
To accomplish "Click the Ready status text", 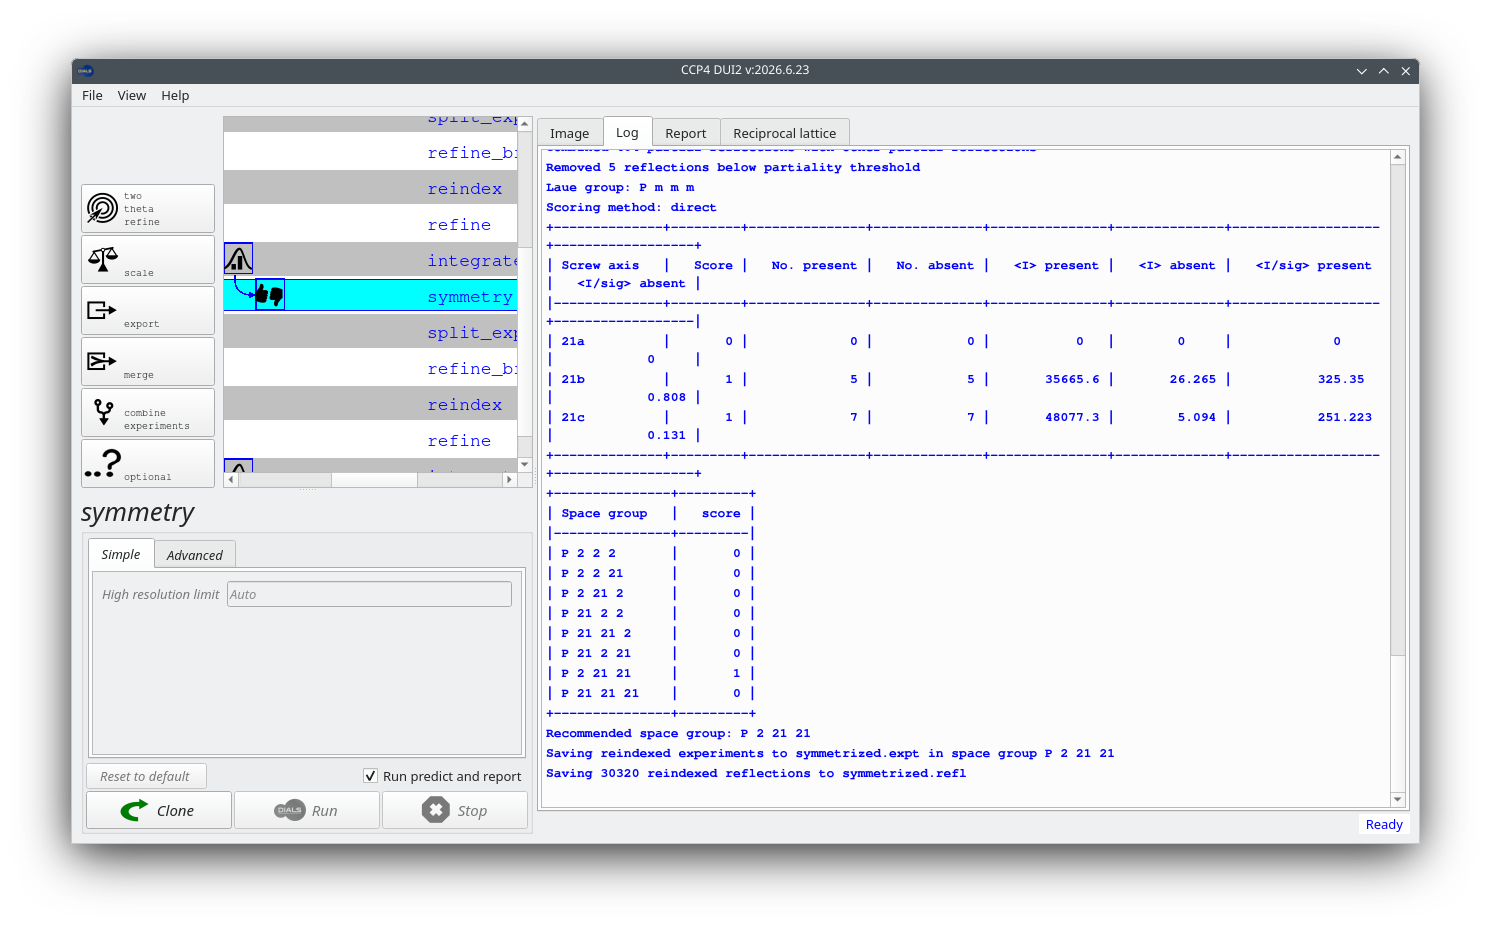I will pyautogui.click(x=1384, y=825).
